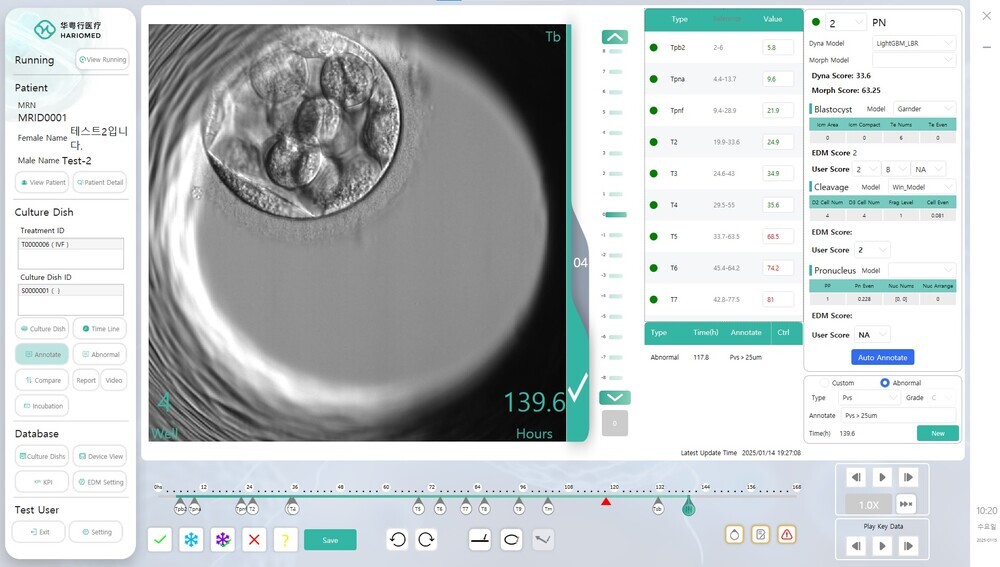
Task: Click the blue snowflake freeze icon
Action: 190,540
